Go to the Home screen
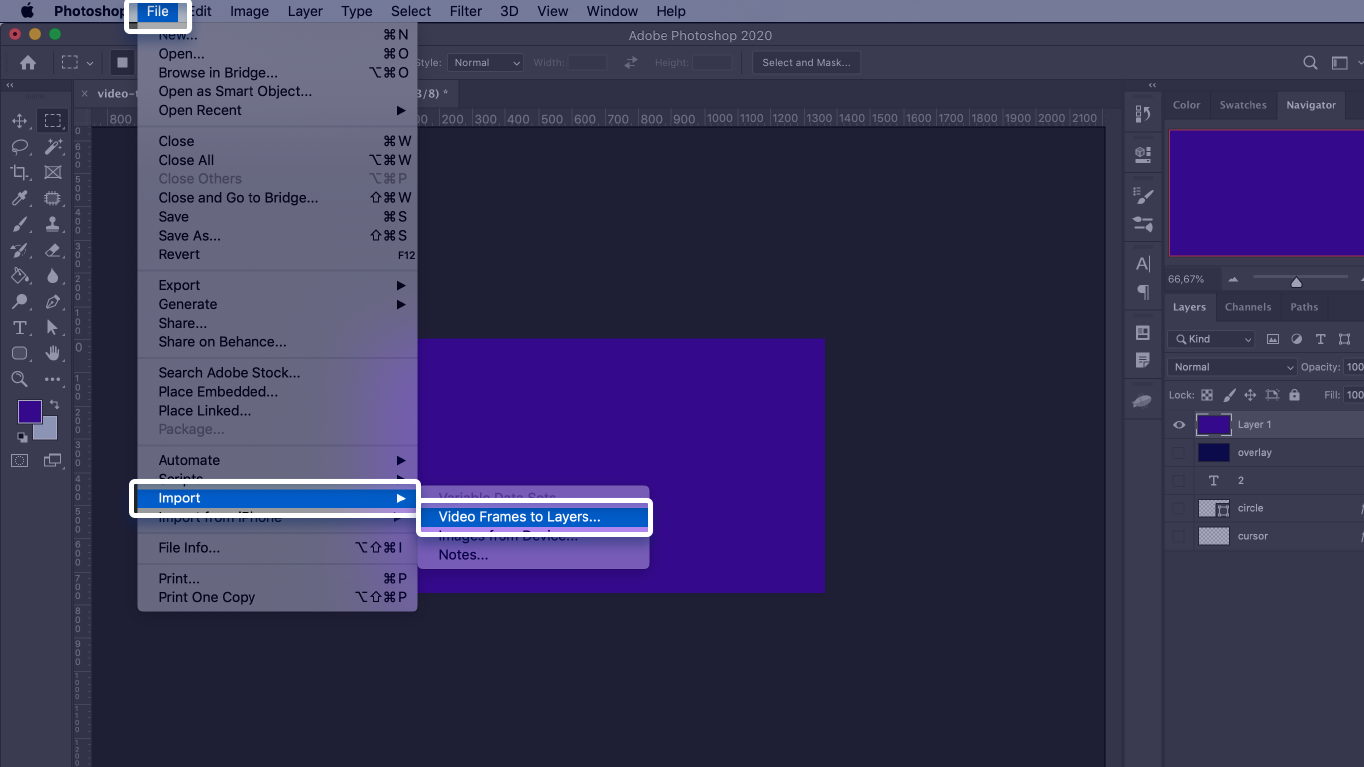 pos(28,62)
